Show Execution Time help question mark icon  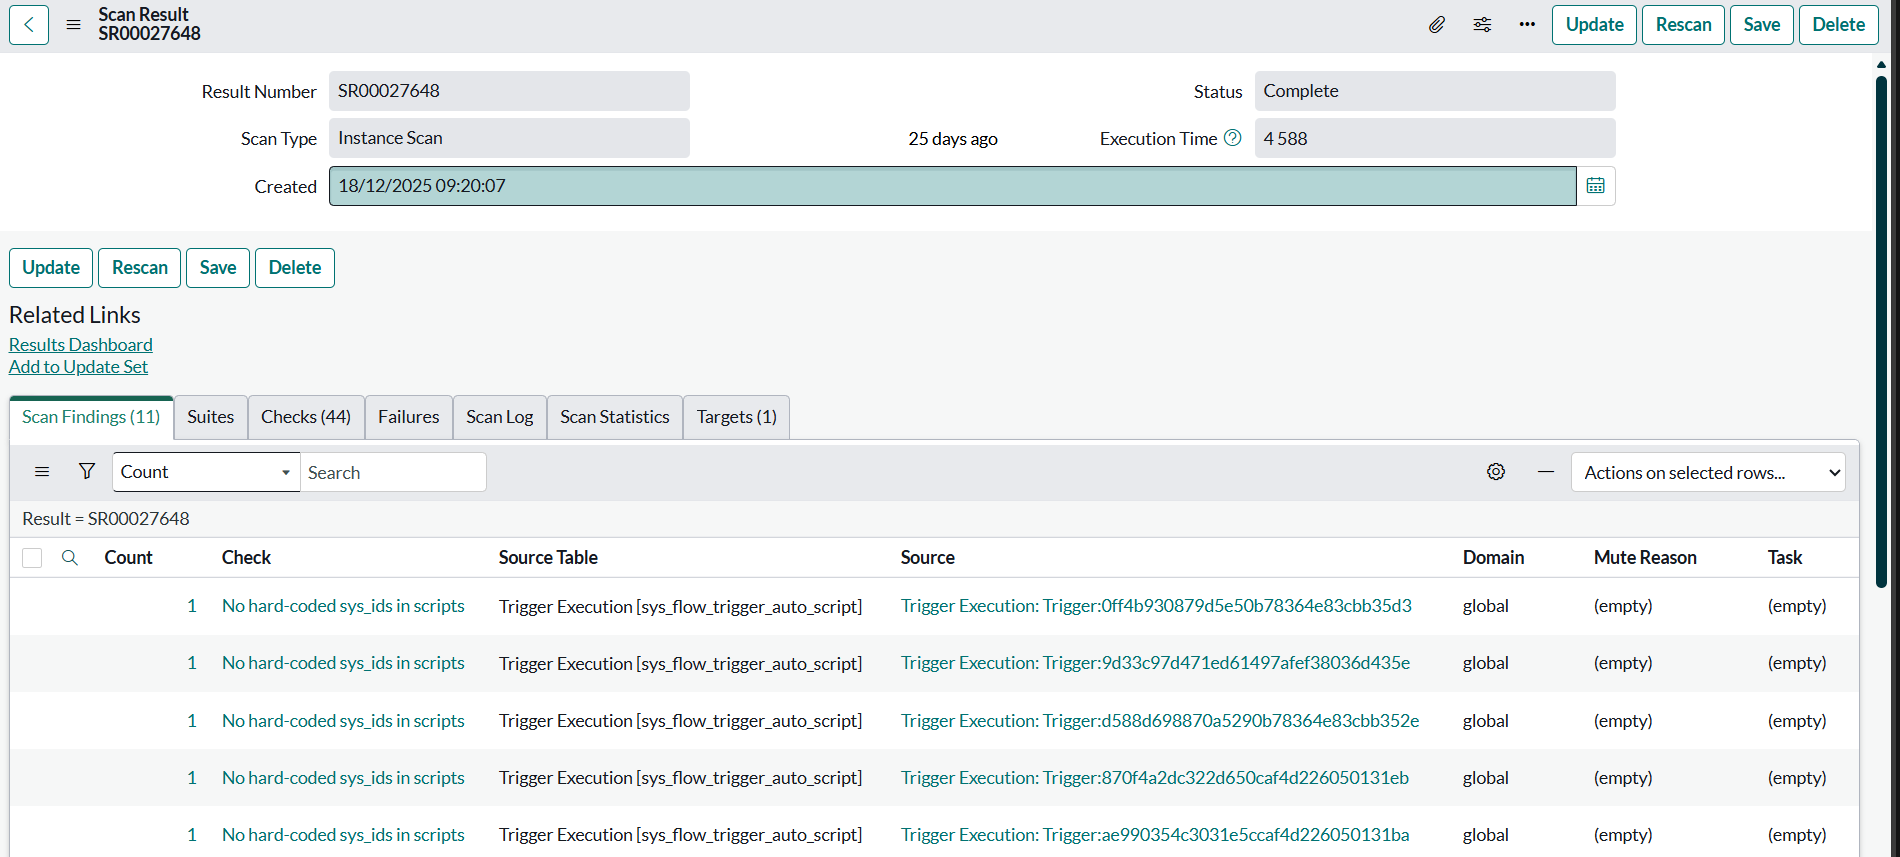pos(1233,138)
